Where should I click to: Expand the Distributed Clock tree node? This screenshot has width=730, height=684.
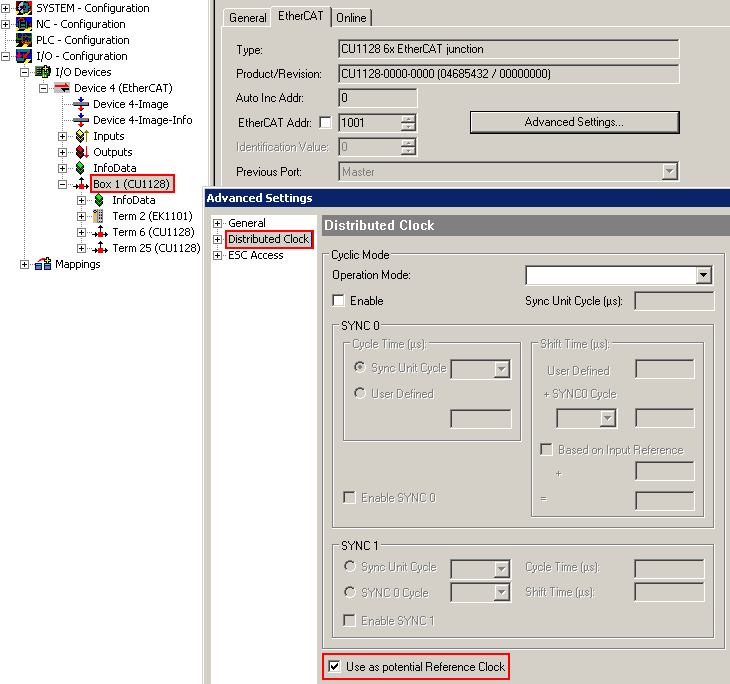pyautogui.click(x=217, y=239)
